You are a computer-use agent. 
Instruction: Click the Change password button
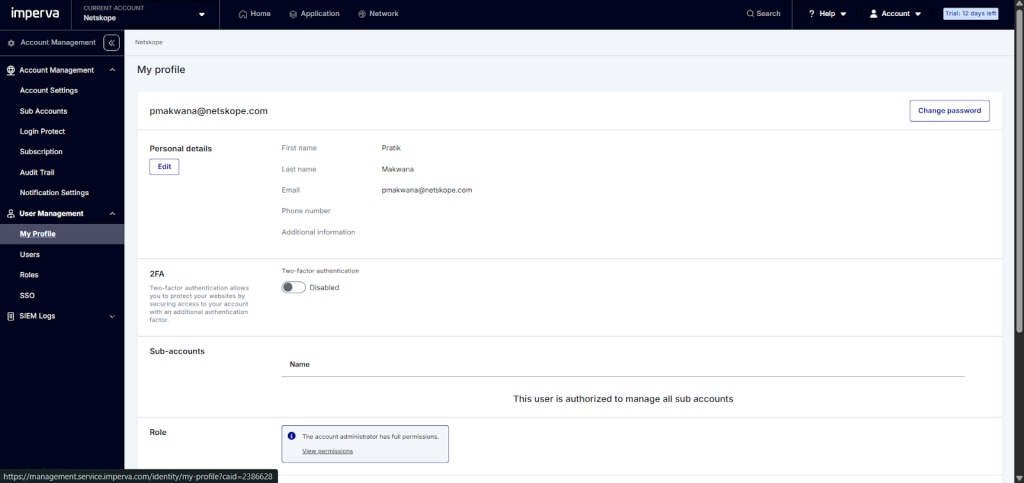(950, 111)
